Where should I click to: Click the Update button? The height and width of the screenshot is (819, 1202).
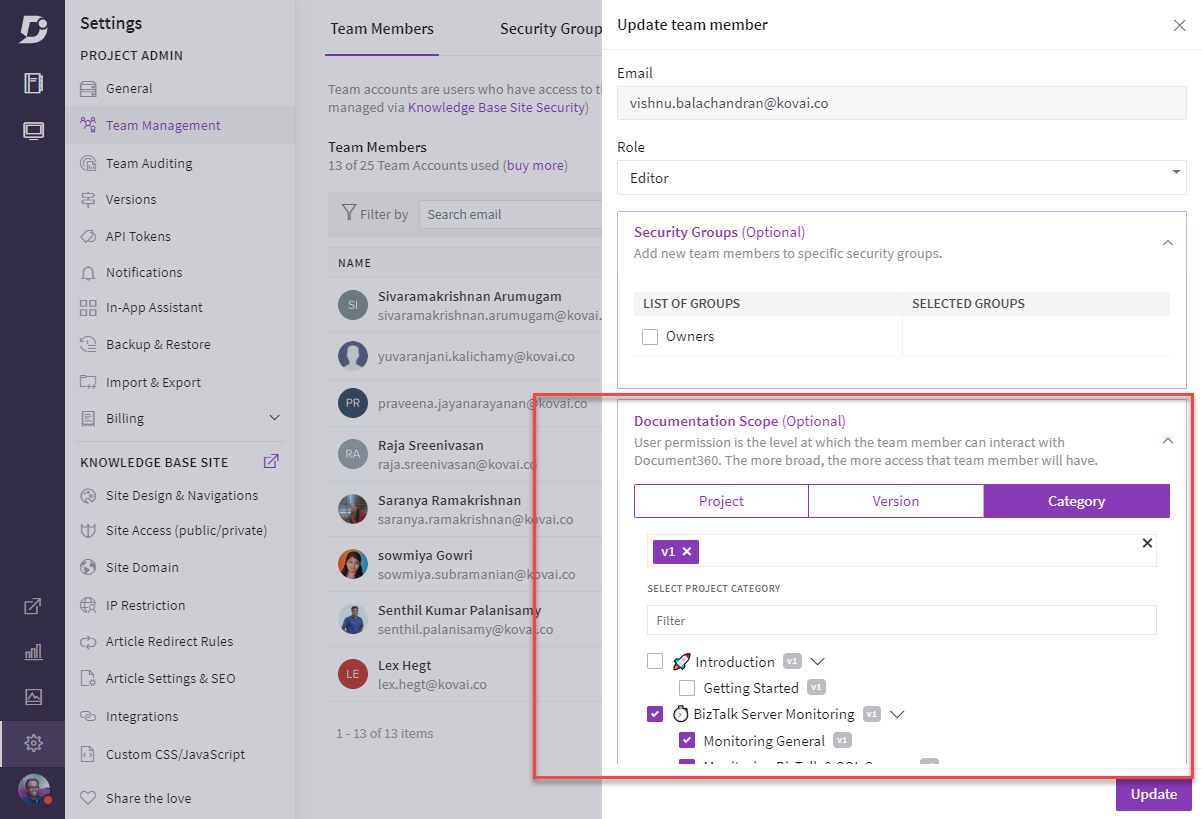[1152, 794]
